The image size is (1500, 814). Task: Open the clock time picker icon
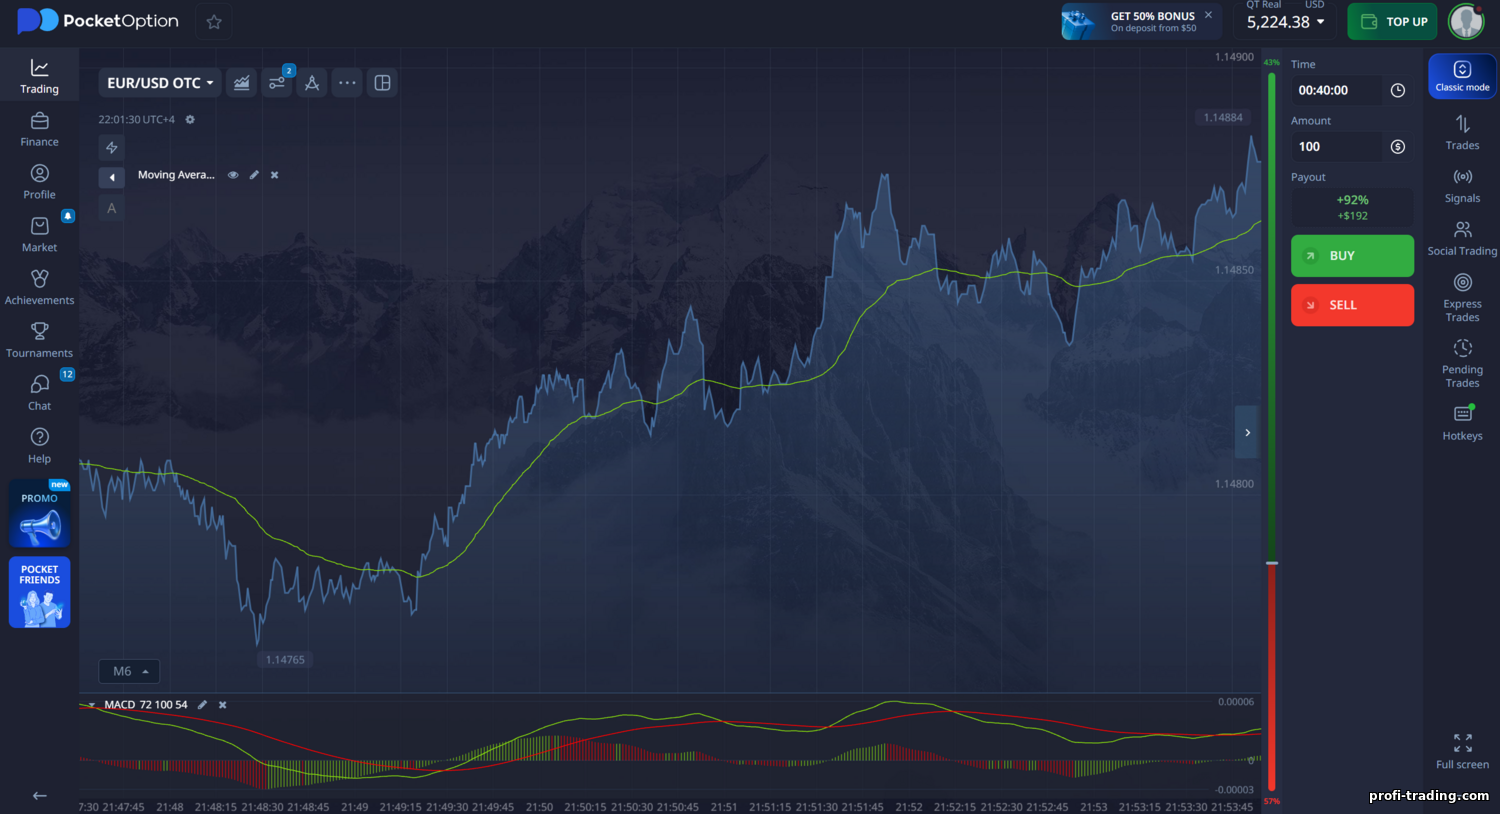[1398, 90]
